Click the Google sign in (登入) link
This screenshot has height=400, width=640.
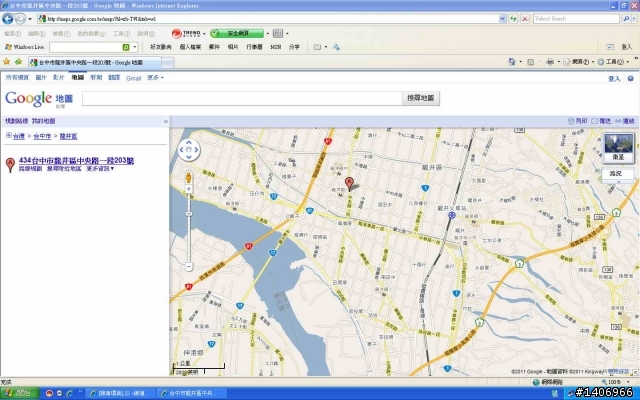614,78
